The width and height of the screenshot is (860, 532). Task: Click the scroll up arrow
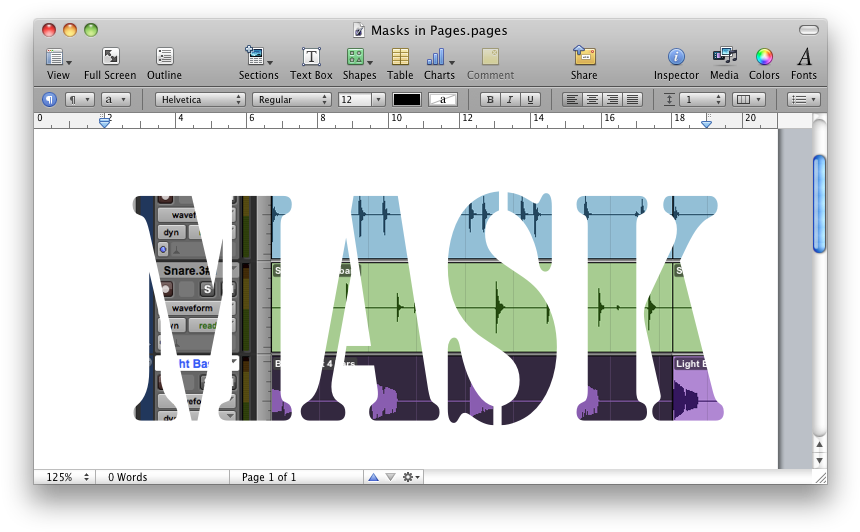pos(819,445)
